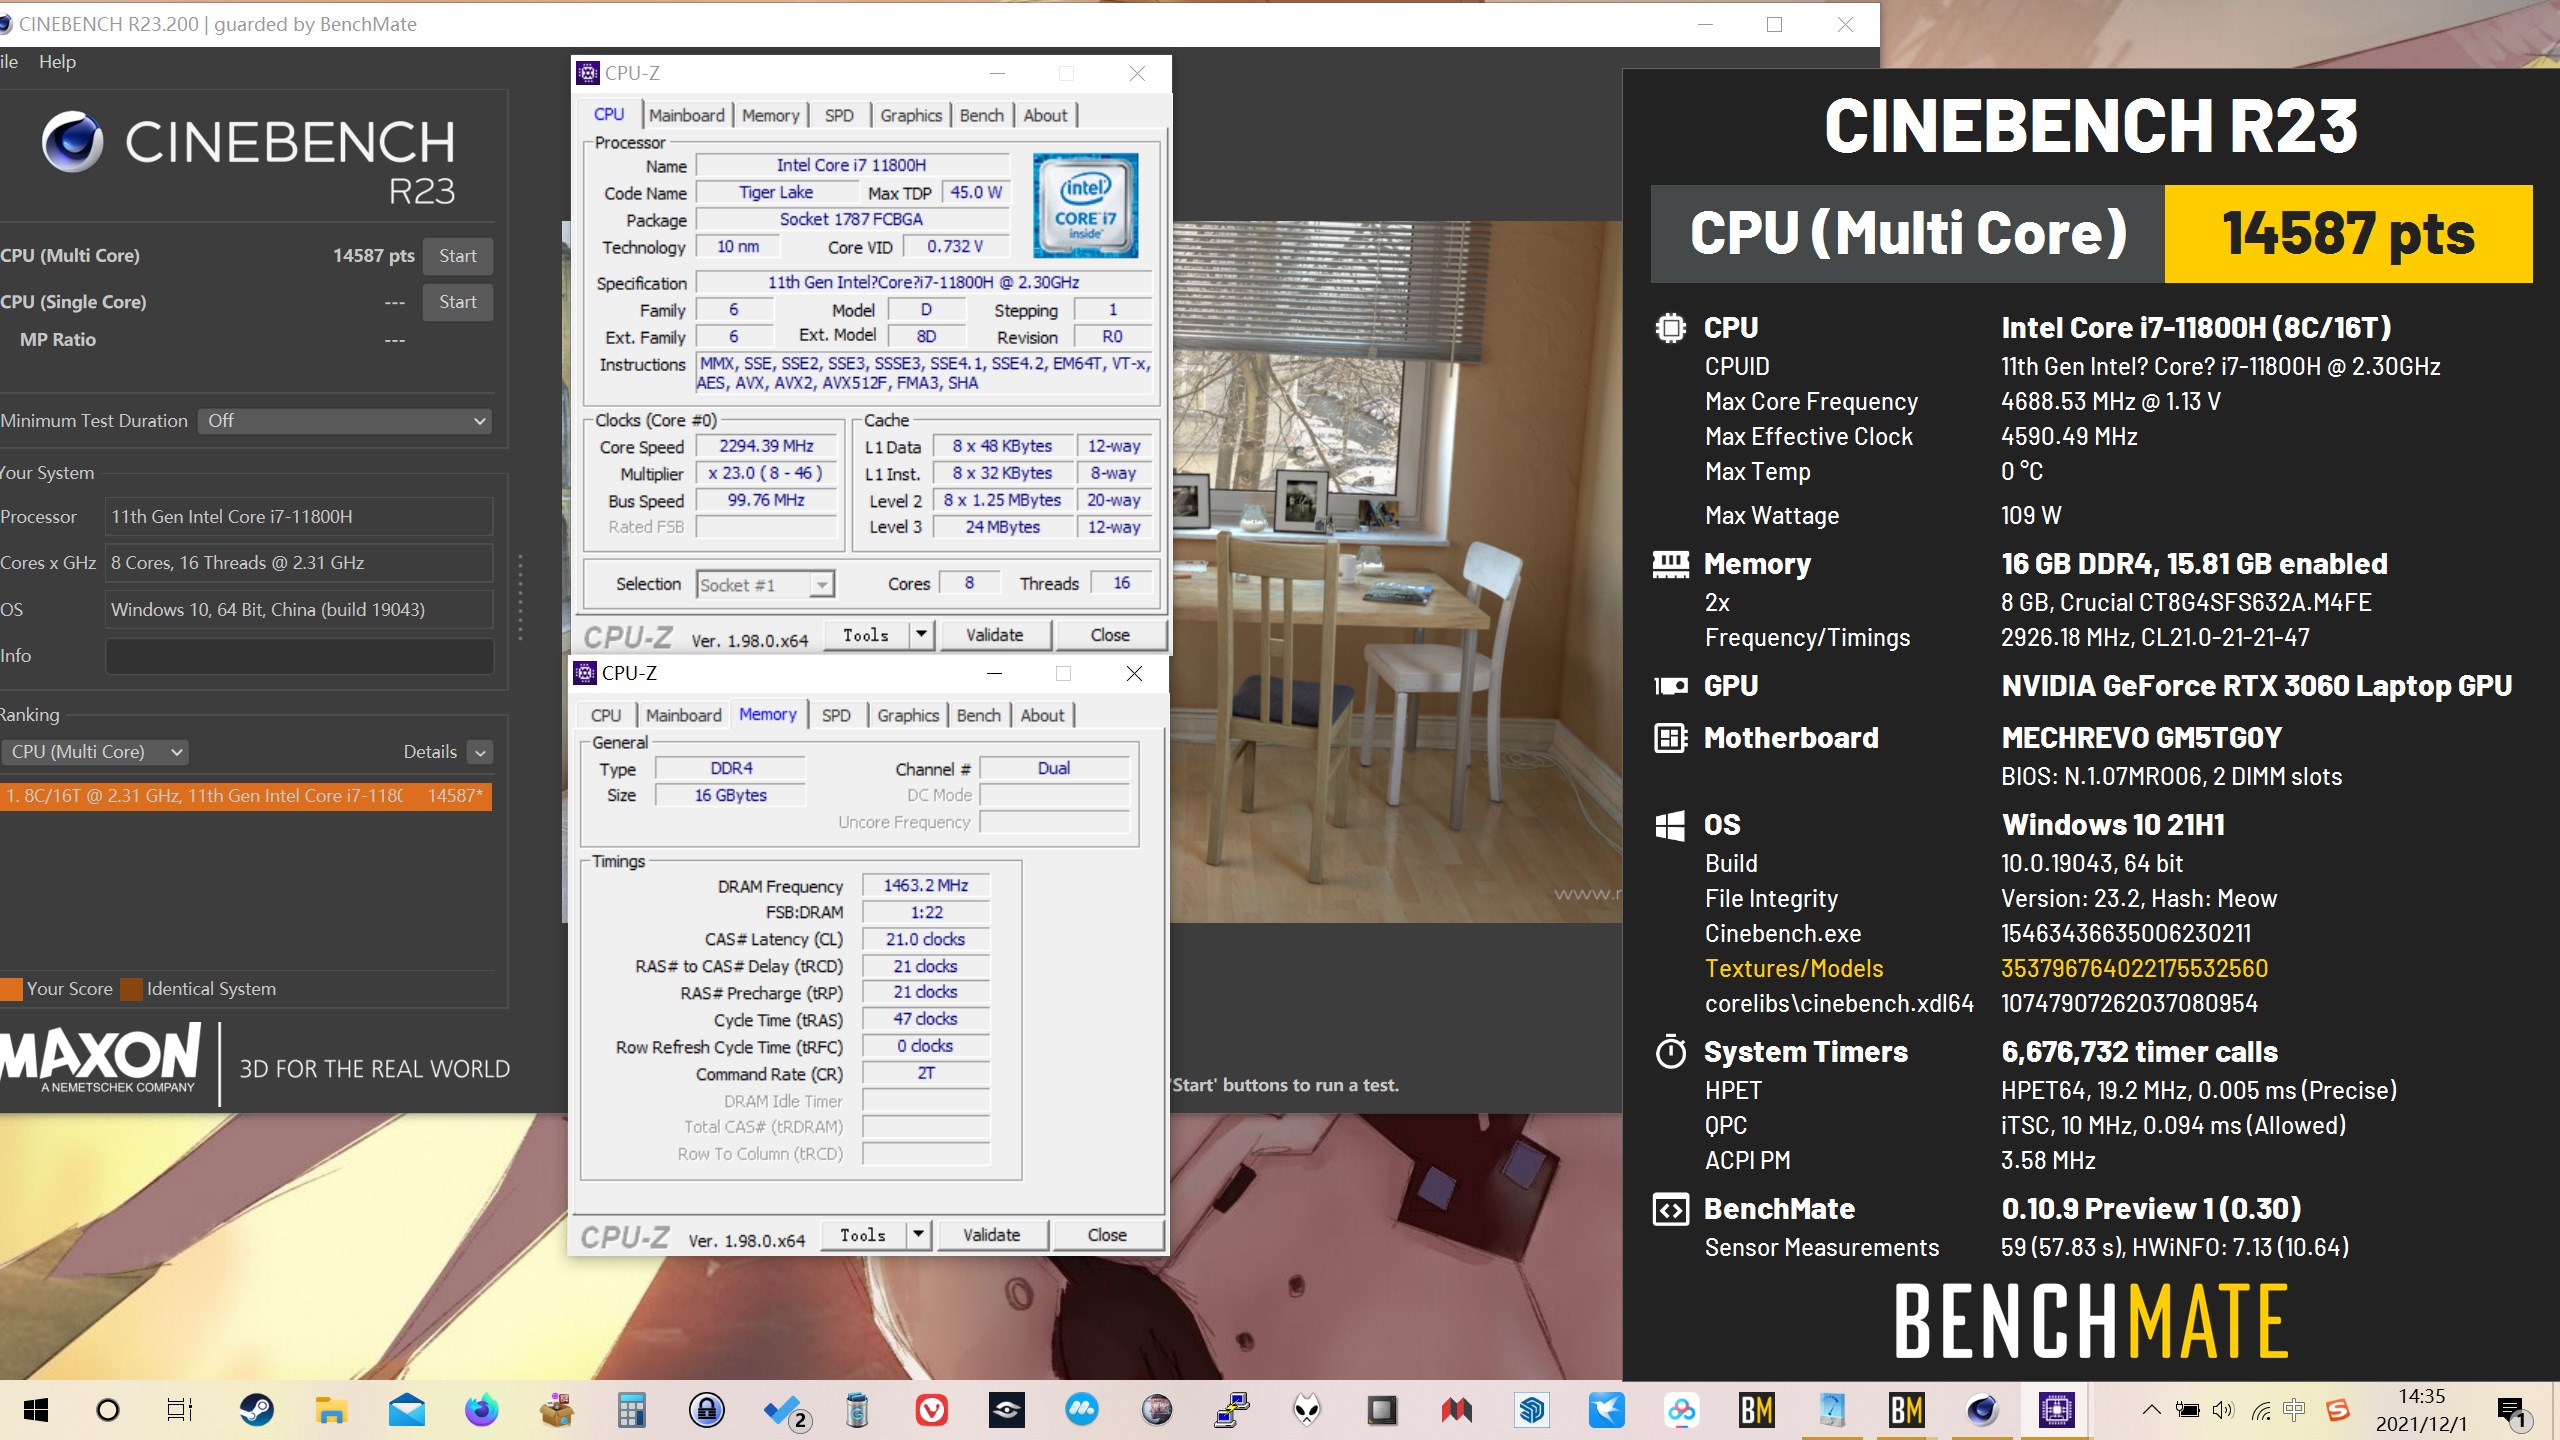Click the Identical System legend swatch
Screen dimensions: 2560x1440
click(131, 989)
